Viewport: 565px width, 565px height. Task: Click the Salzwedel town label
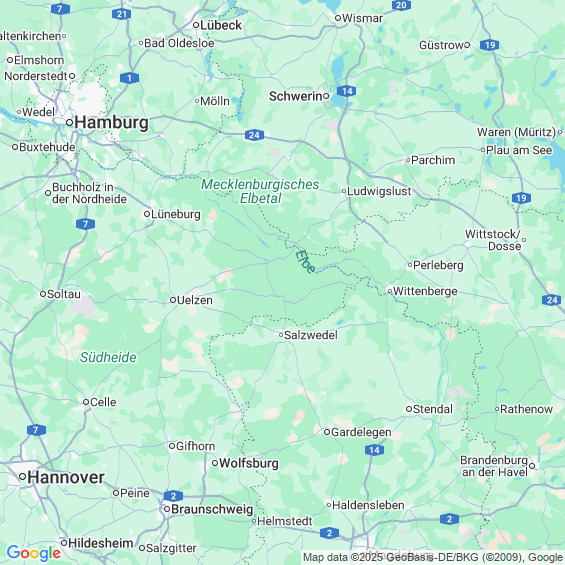pyautogui.click(x=311, y=335)
